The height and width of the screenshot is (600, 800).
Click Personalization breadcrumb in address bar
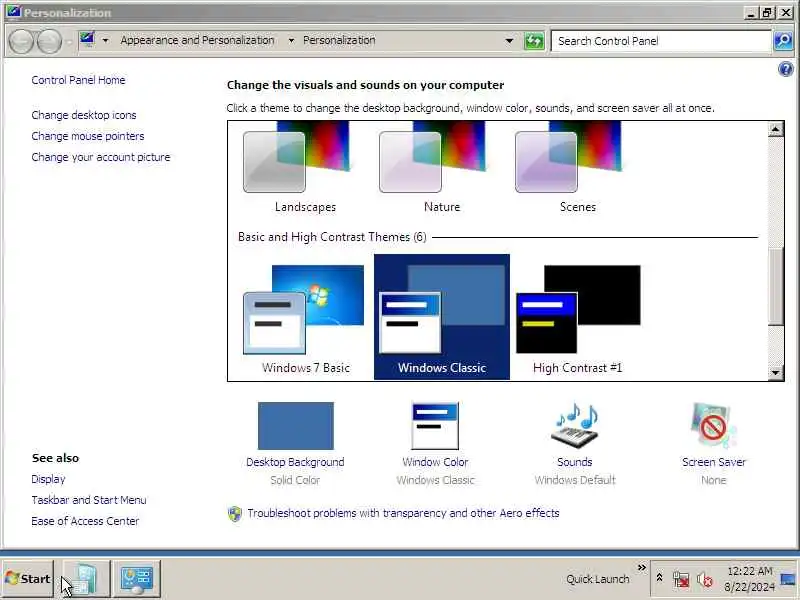point(339,40)
